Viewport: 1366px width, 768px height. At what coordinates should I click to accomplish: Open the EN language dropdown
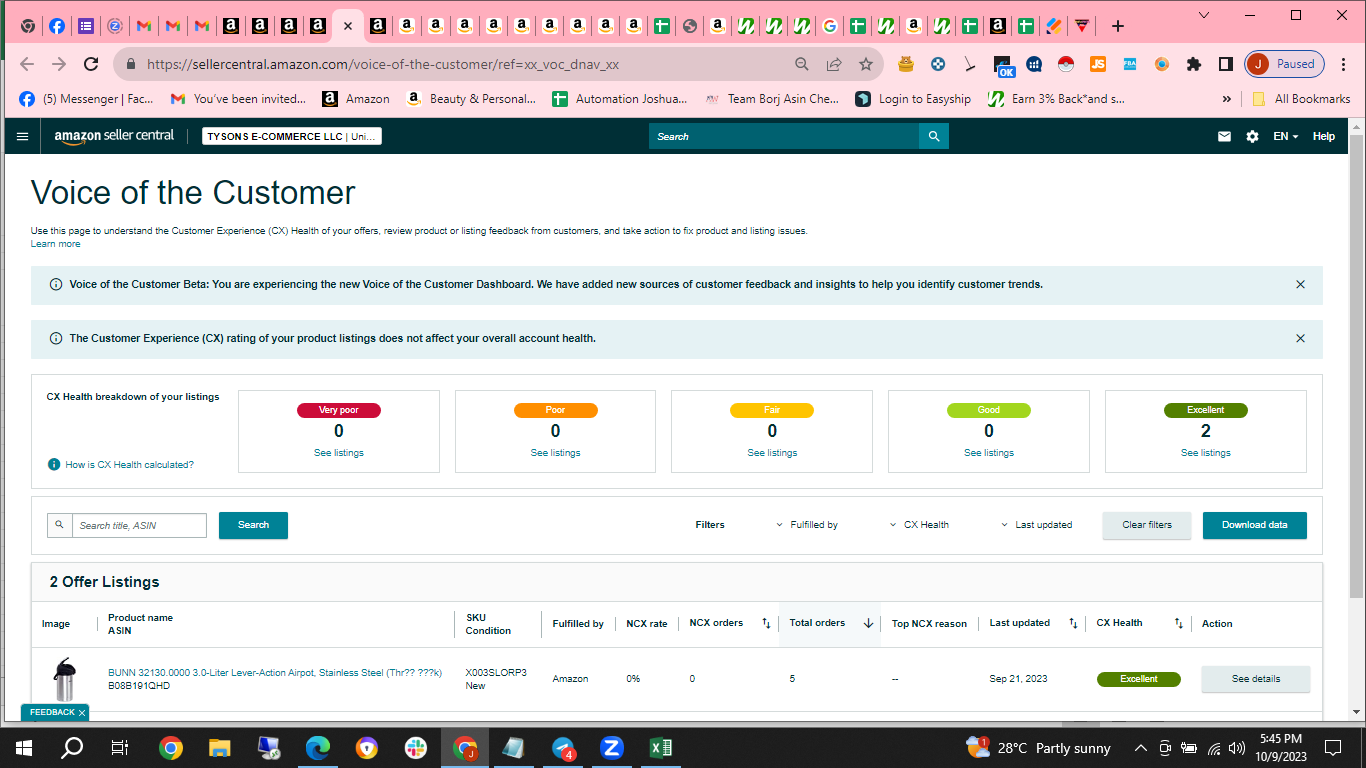[x=1285, y=136]
